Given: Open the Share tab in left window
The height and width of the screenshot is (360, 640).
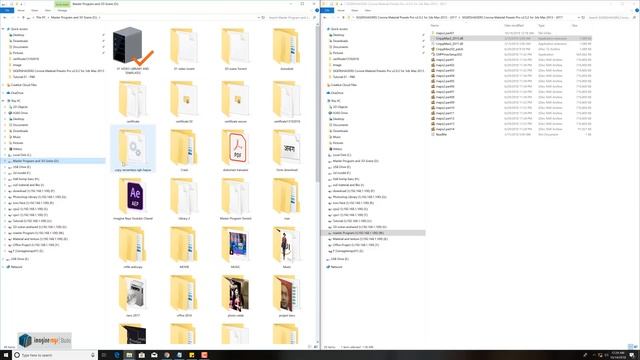Looking at the screenshot, I should (35, 10).
